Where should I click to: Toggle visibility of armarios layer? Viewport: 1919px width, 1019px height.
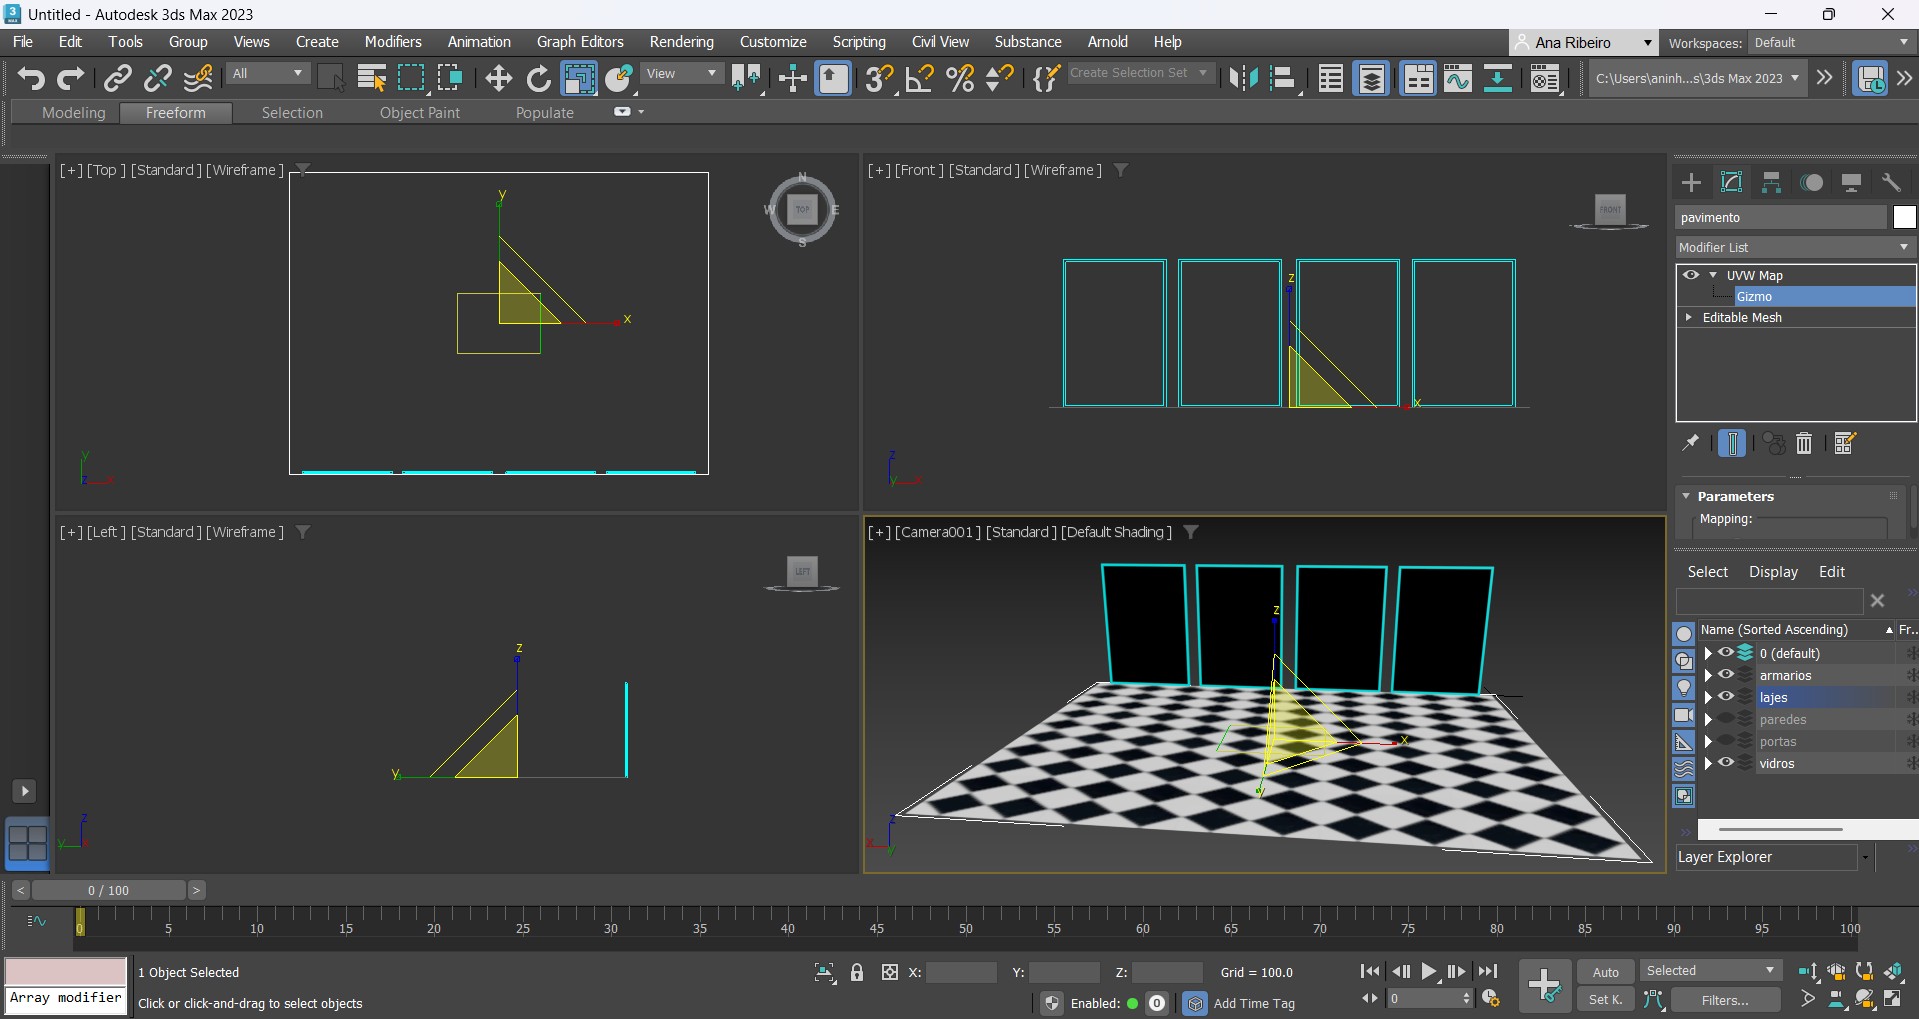point(1726,675)
